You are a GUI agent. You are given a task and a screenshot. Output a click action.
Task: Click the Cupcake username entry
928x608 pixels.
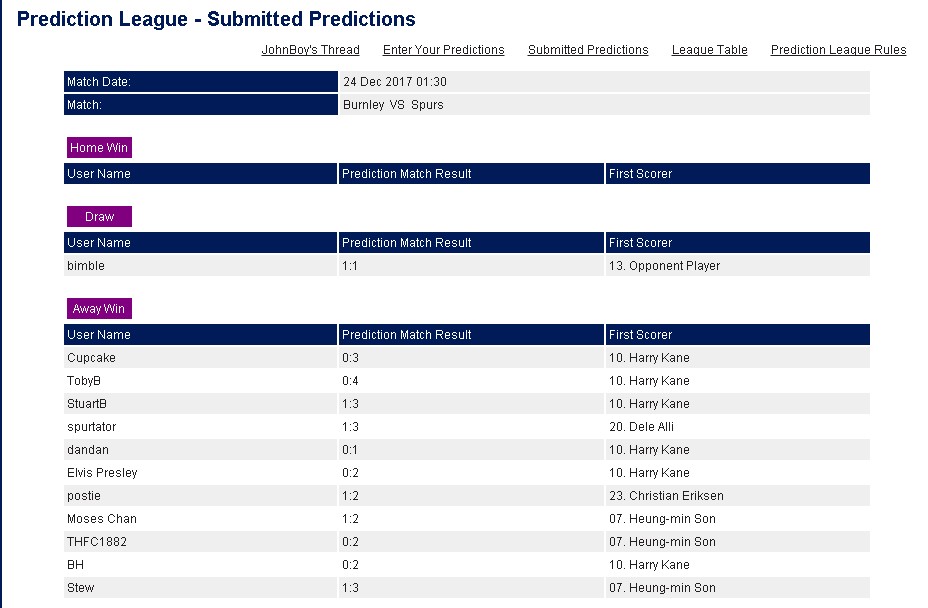(x=91, y=358)
